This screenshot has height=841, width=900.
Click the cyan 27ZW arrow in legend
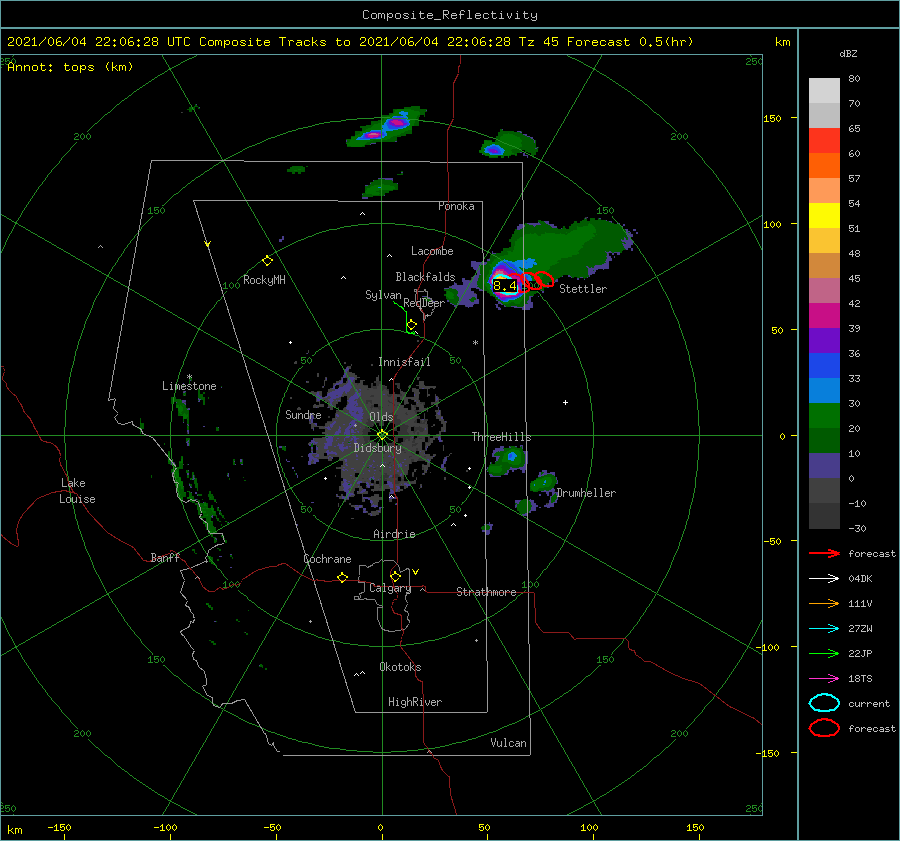[824, 629]
